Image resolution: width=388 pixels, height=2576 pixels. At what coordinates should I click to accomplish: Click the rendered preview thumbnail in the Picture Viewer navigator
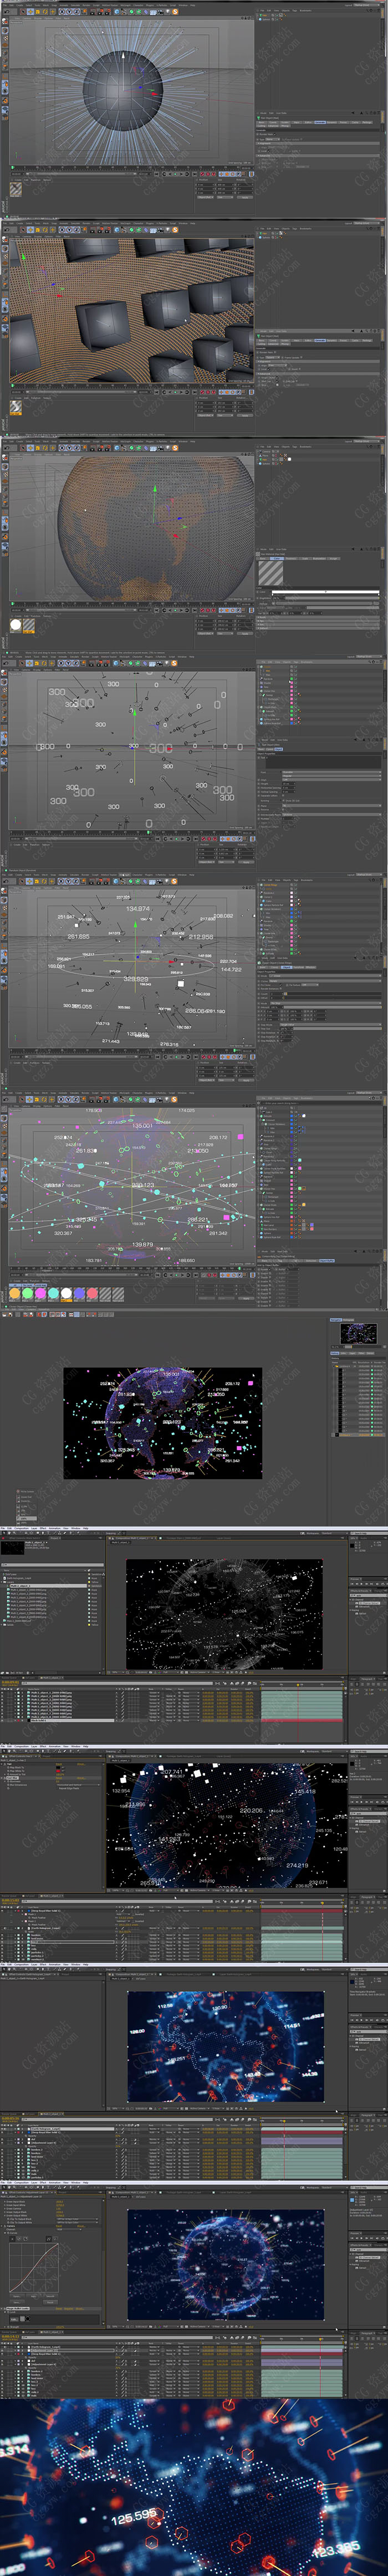358,1333
